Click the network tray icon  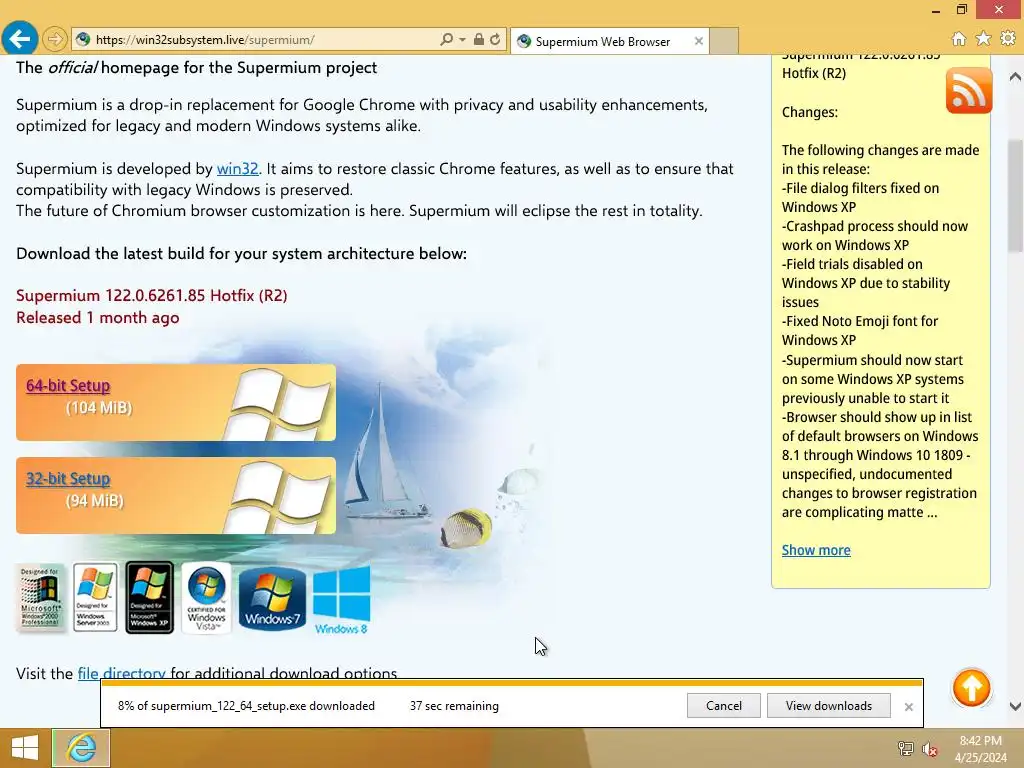coord(905,748)
